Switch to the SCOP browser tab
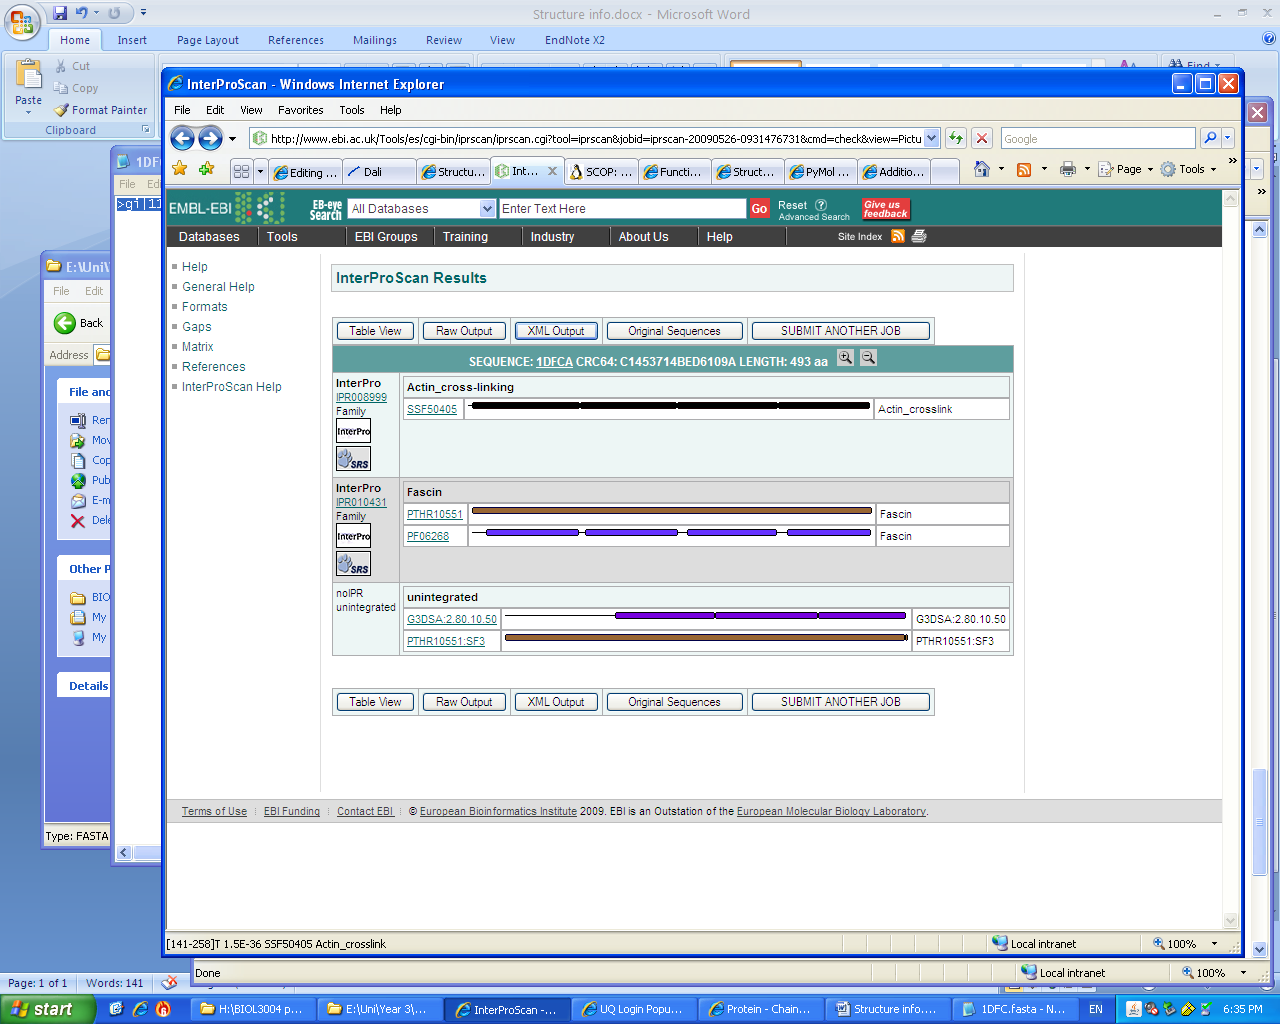This screenshot has height=1024, width=1280. coord(602,172)
